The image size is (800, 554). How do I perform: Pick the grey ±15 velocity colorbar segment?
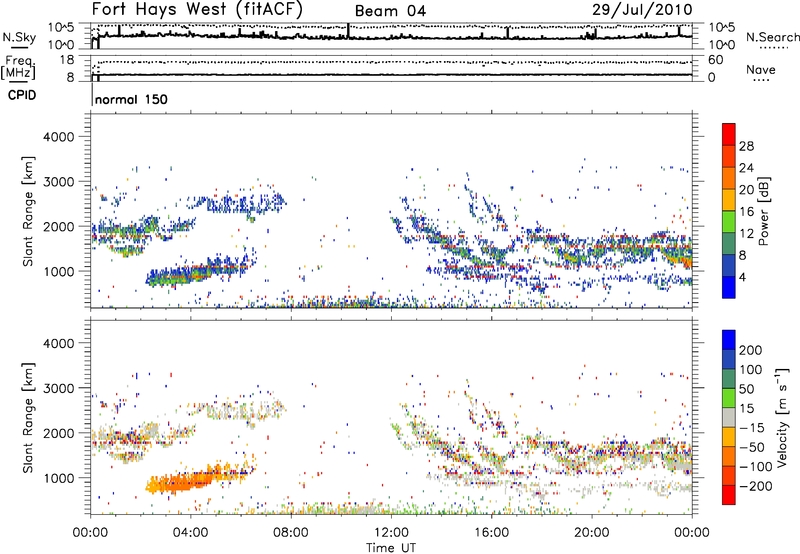[x=729, y=417]
